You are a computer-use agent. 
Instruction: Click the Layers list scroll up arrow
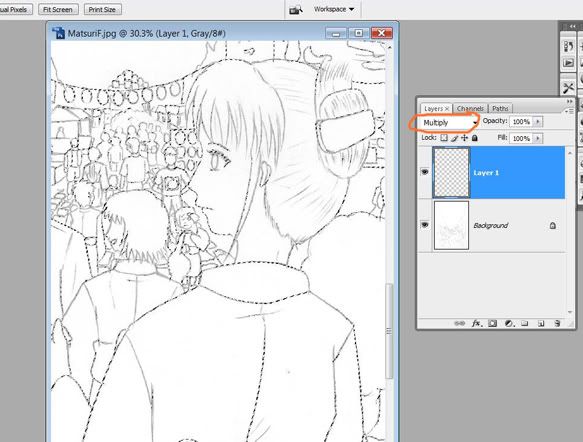570,152
